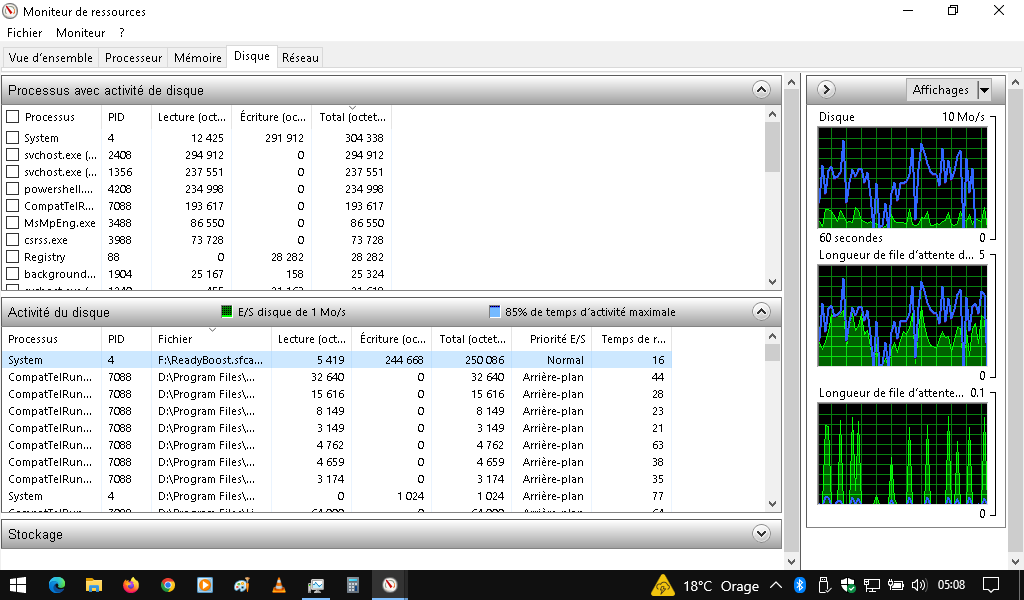This screenshot has height=600, width=1024.
Task: Open the volume speaker tray icon
Action: 919,585
